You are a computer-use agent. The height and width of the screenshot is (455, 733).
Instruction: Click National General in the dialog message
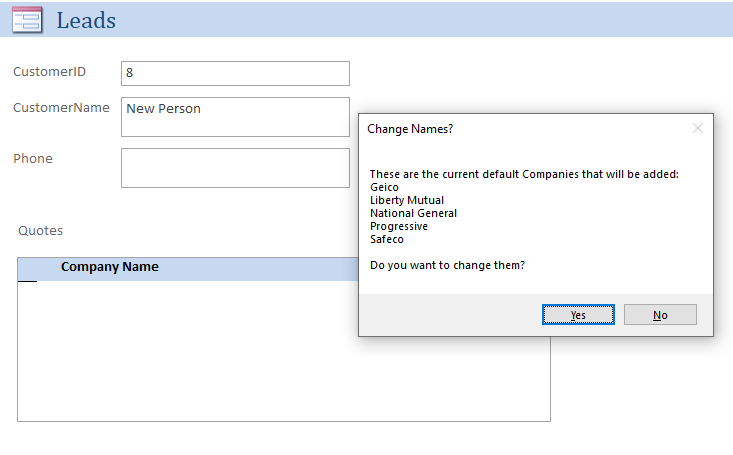413,213
